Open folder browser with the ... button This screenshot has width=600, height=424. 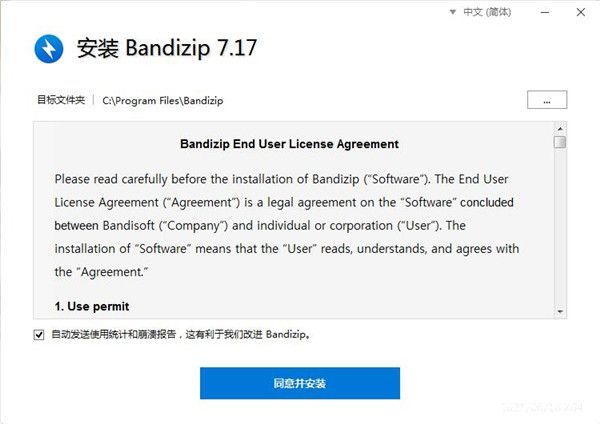547,100
